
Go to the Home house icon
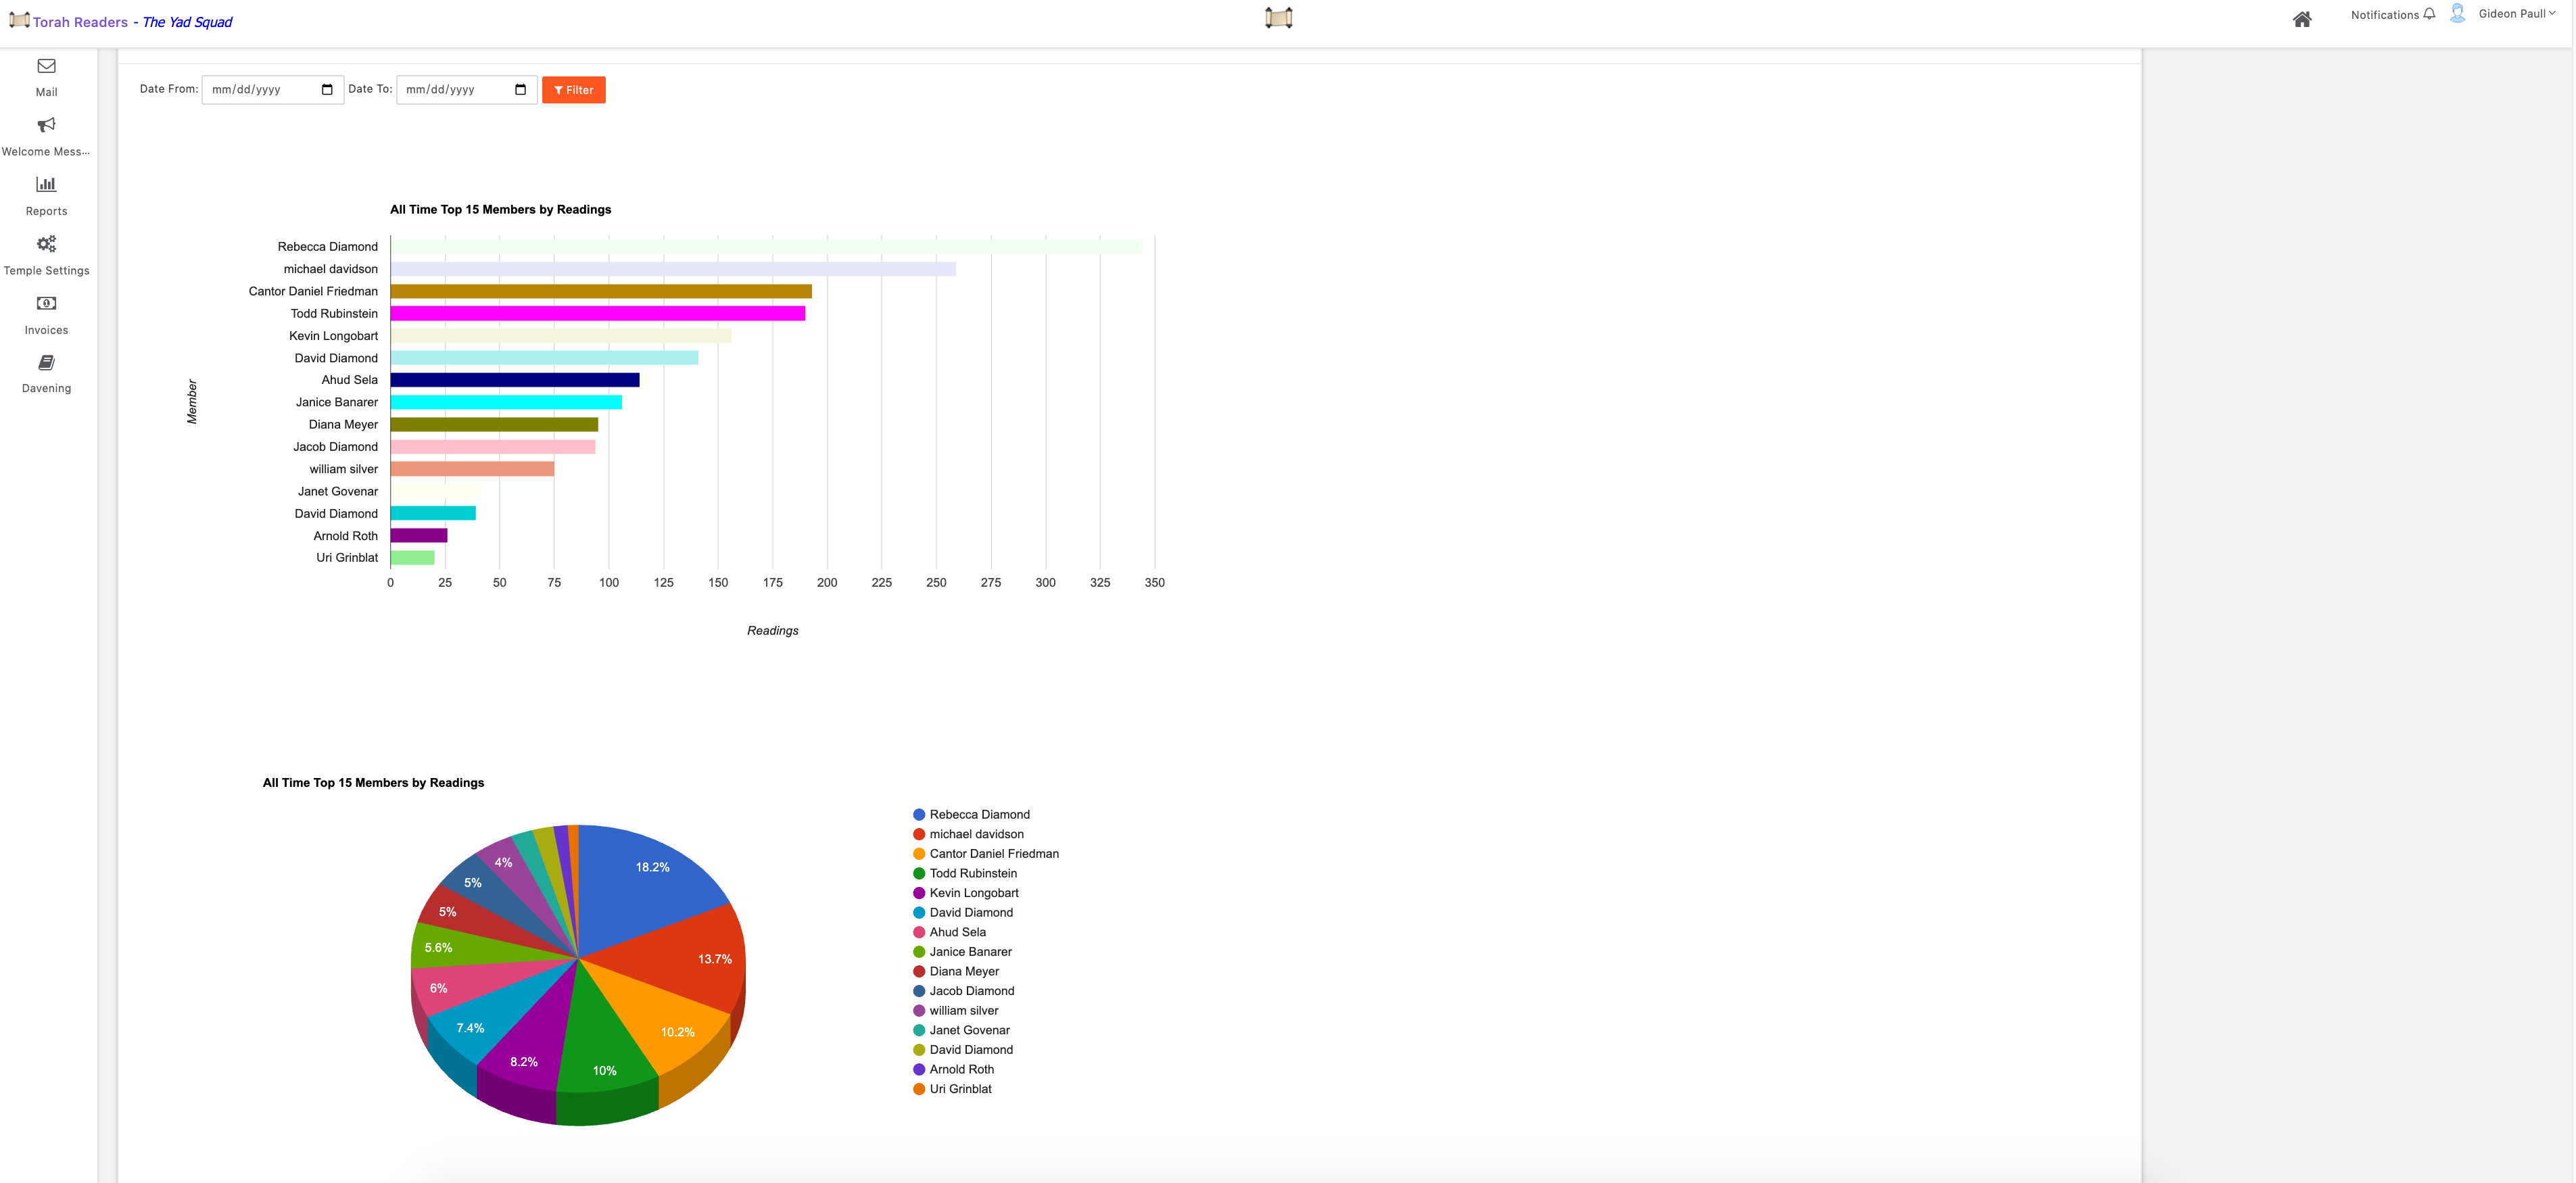(2301, 19)
